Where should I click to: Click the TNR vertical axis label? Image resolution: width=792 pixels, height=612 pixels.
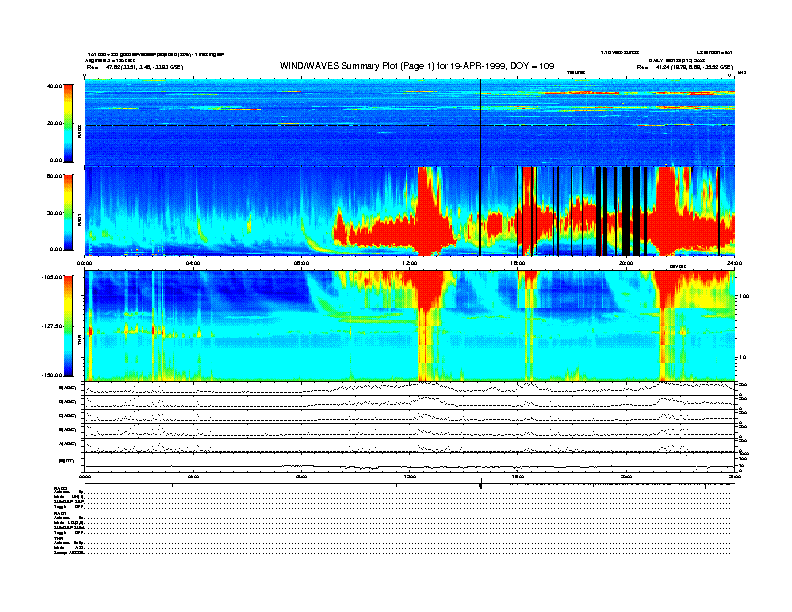(x=79, y=342)
